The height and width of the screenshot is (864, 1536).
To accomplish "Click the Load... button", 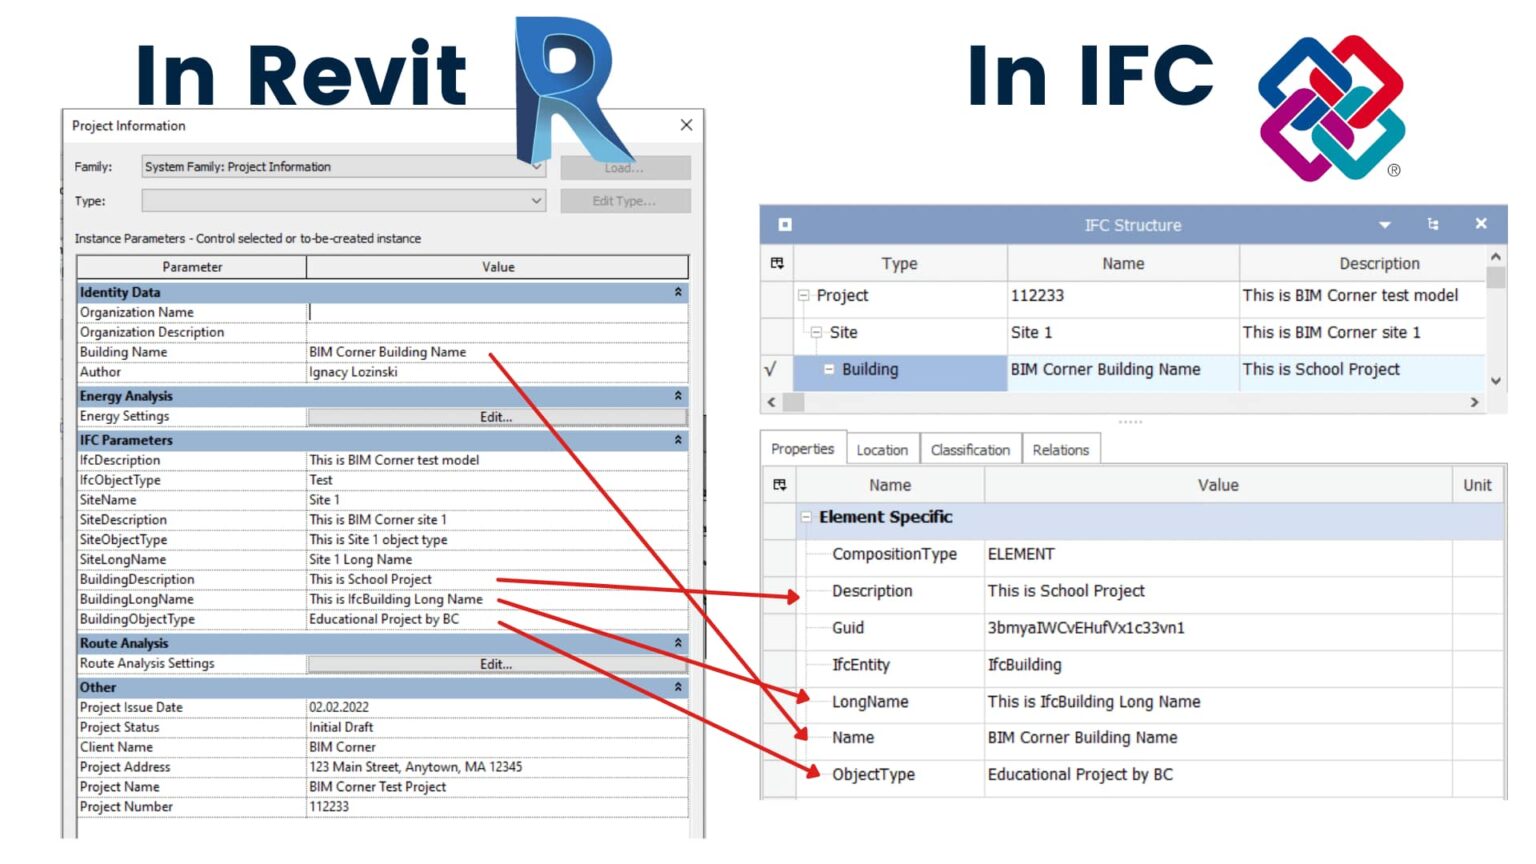I will 625,167.
